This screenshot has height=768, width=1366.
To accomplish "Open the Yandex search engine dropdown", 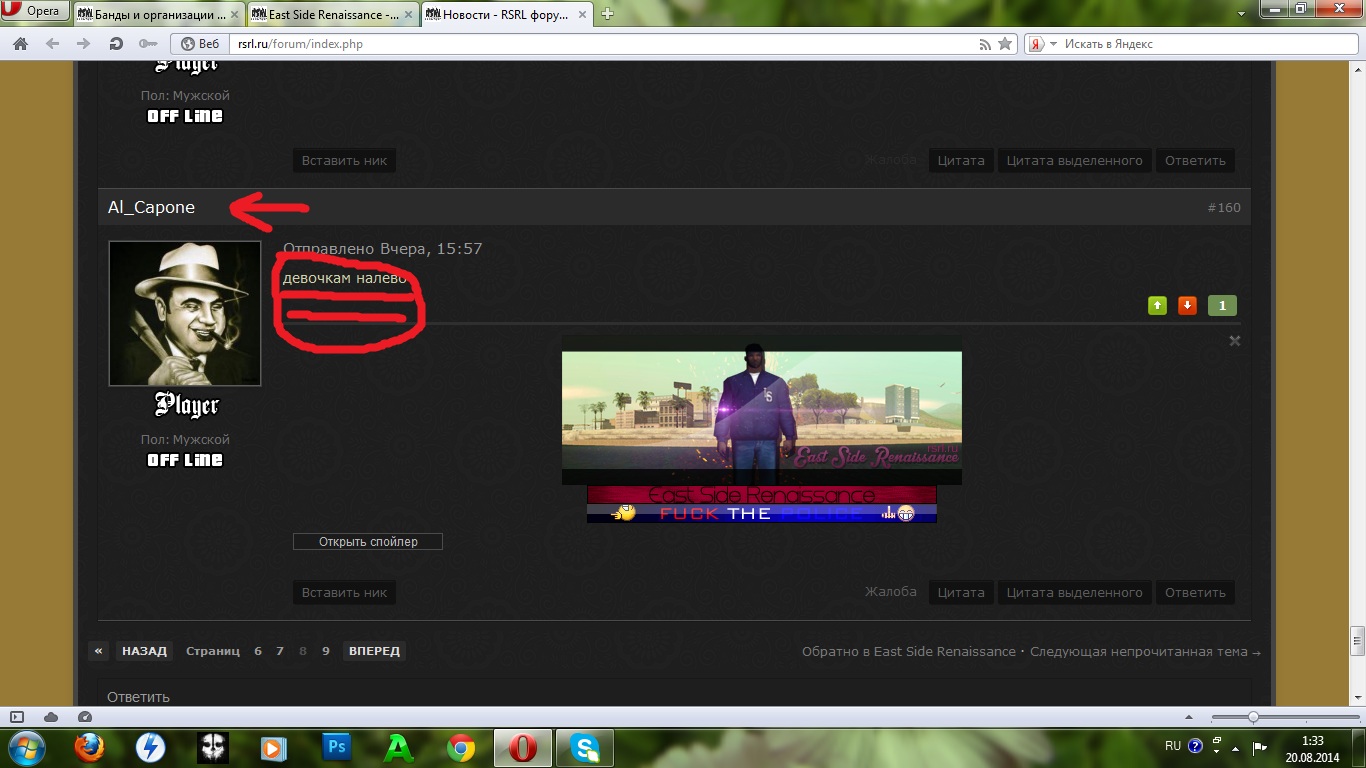I will pyautogui.click(x=1044, y=44).
